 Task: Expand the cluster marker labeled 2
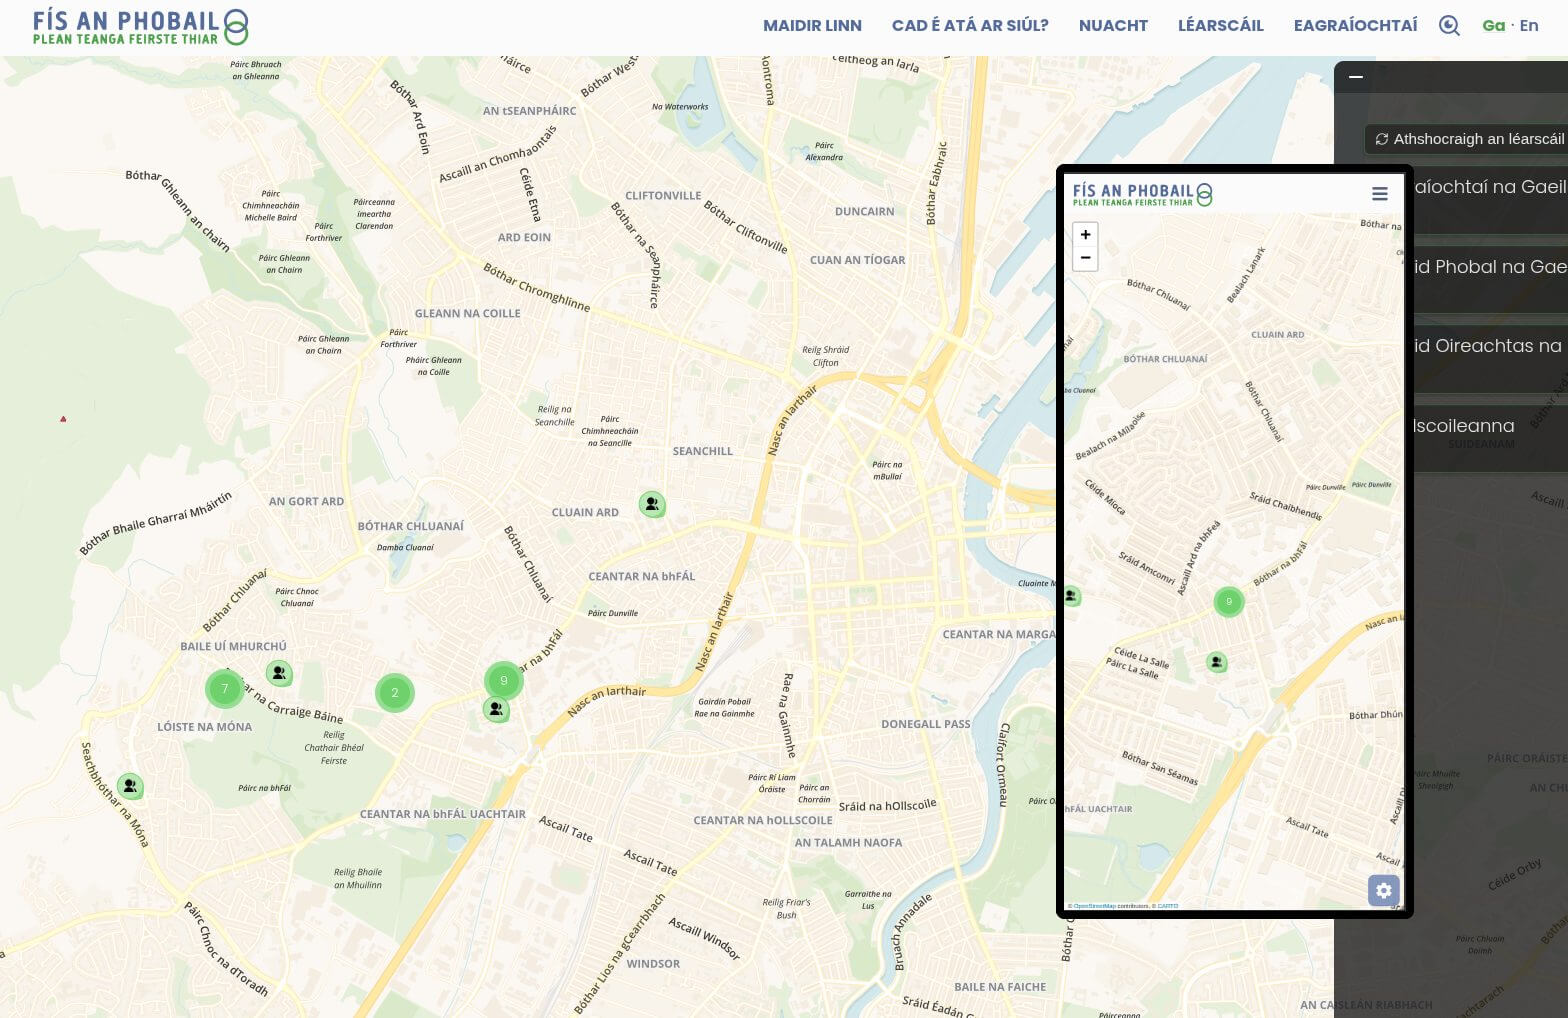[x=395, y=692]
